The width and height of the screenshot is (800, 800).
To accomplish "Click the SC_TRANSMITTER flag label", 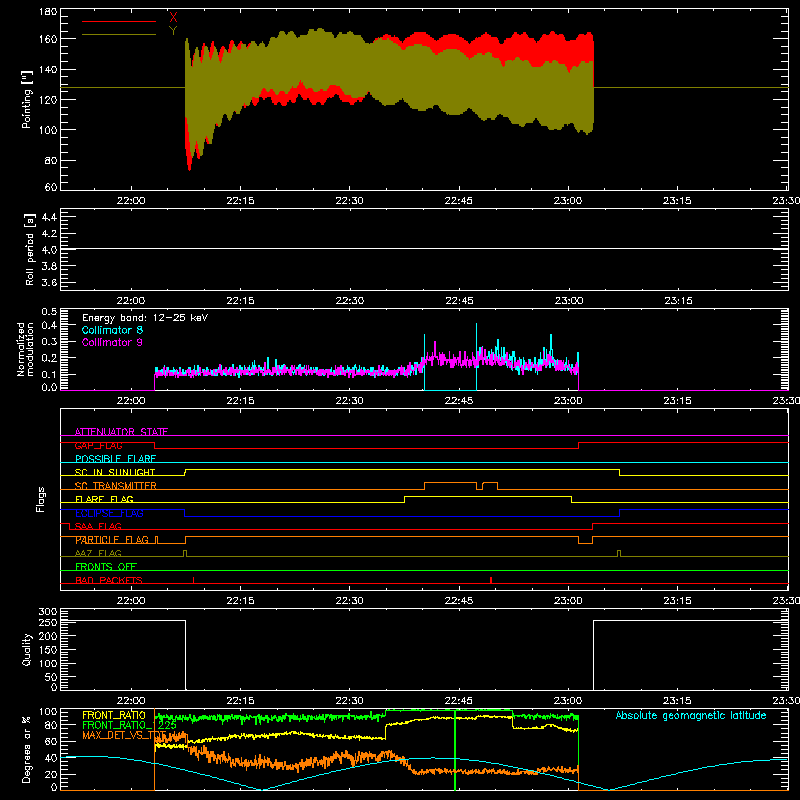I will [x=116, y=486].
